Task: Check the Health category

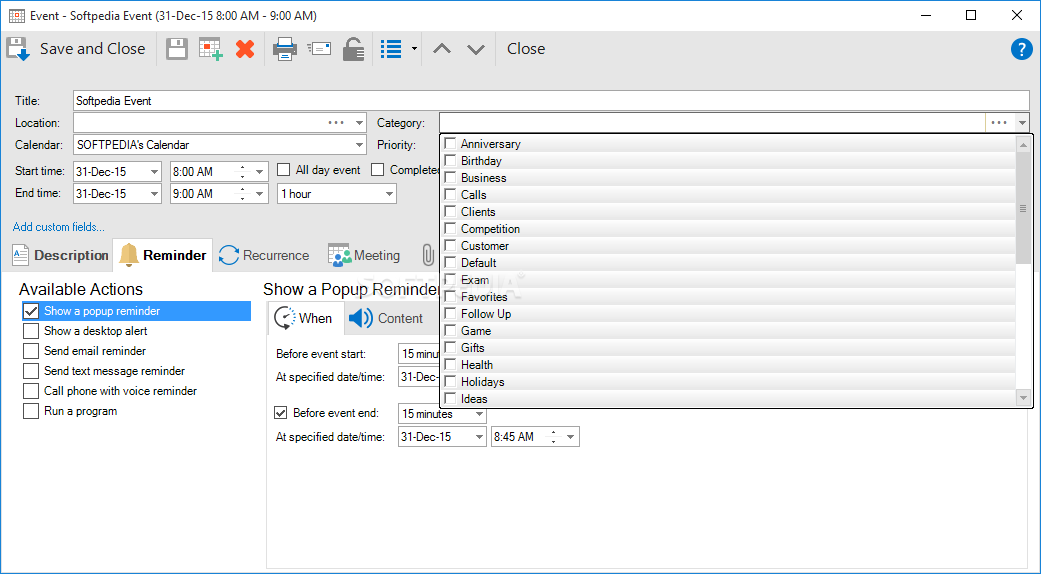Action: pyautogui.click(x=450, y=364)
